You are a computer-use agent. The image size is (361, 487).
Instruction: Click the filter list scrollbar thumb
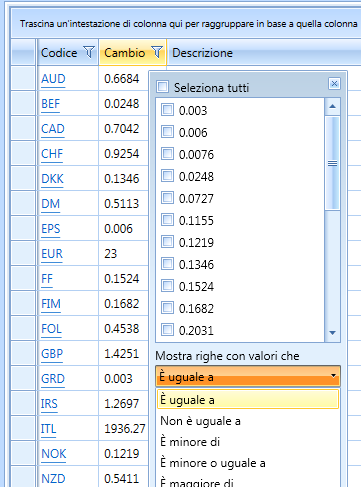332,163
